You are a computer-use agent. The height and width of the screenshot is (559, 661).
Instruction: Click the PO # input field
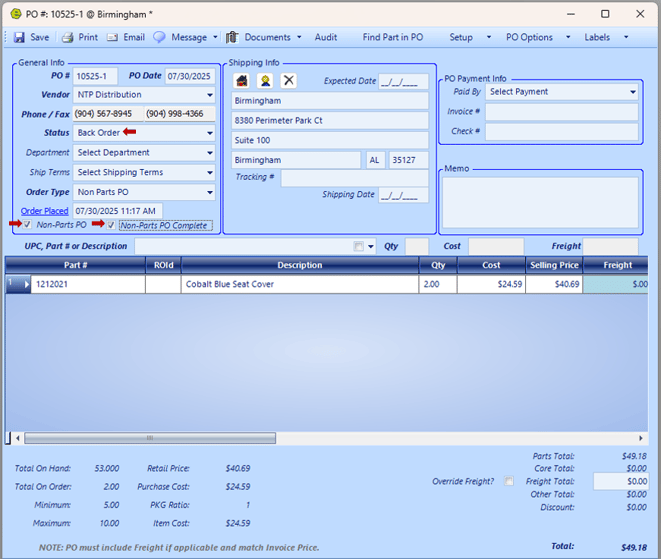pyautogui.click(x=95, y=76)
